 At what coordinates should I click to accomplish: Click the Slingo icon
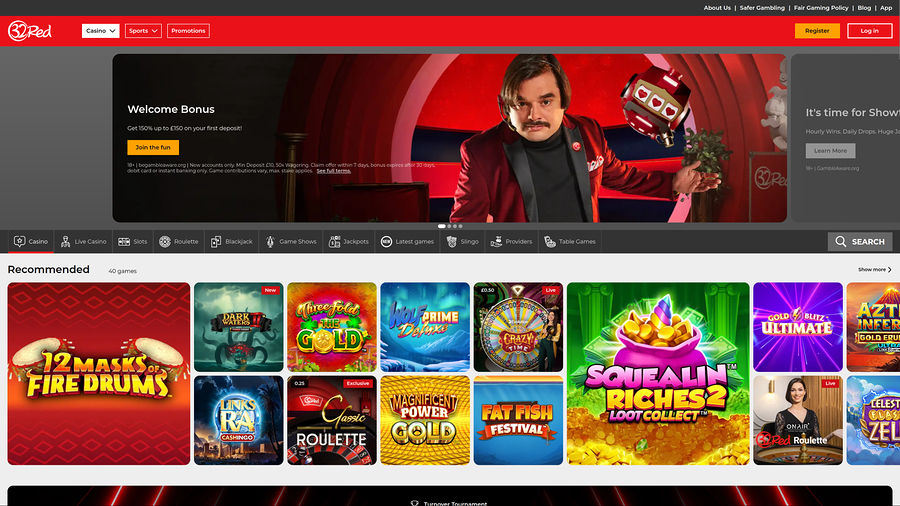pyautogui.click(x=452, y=242)
